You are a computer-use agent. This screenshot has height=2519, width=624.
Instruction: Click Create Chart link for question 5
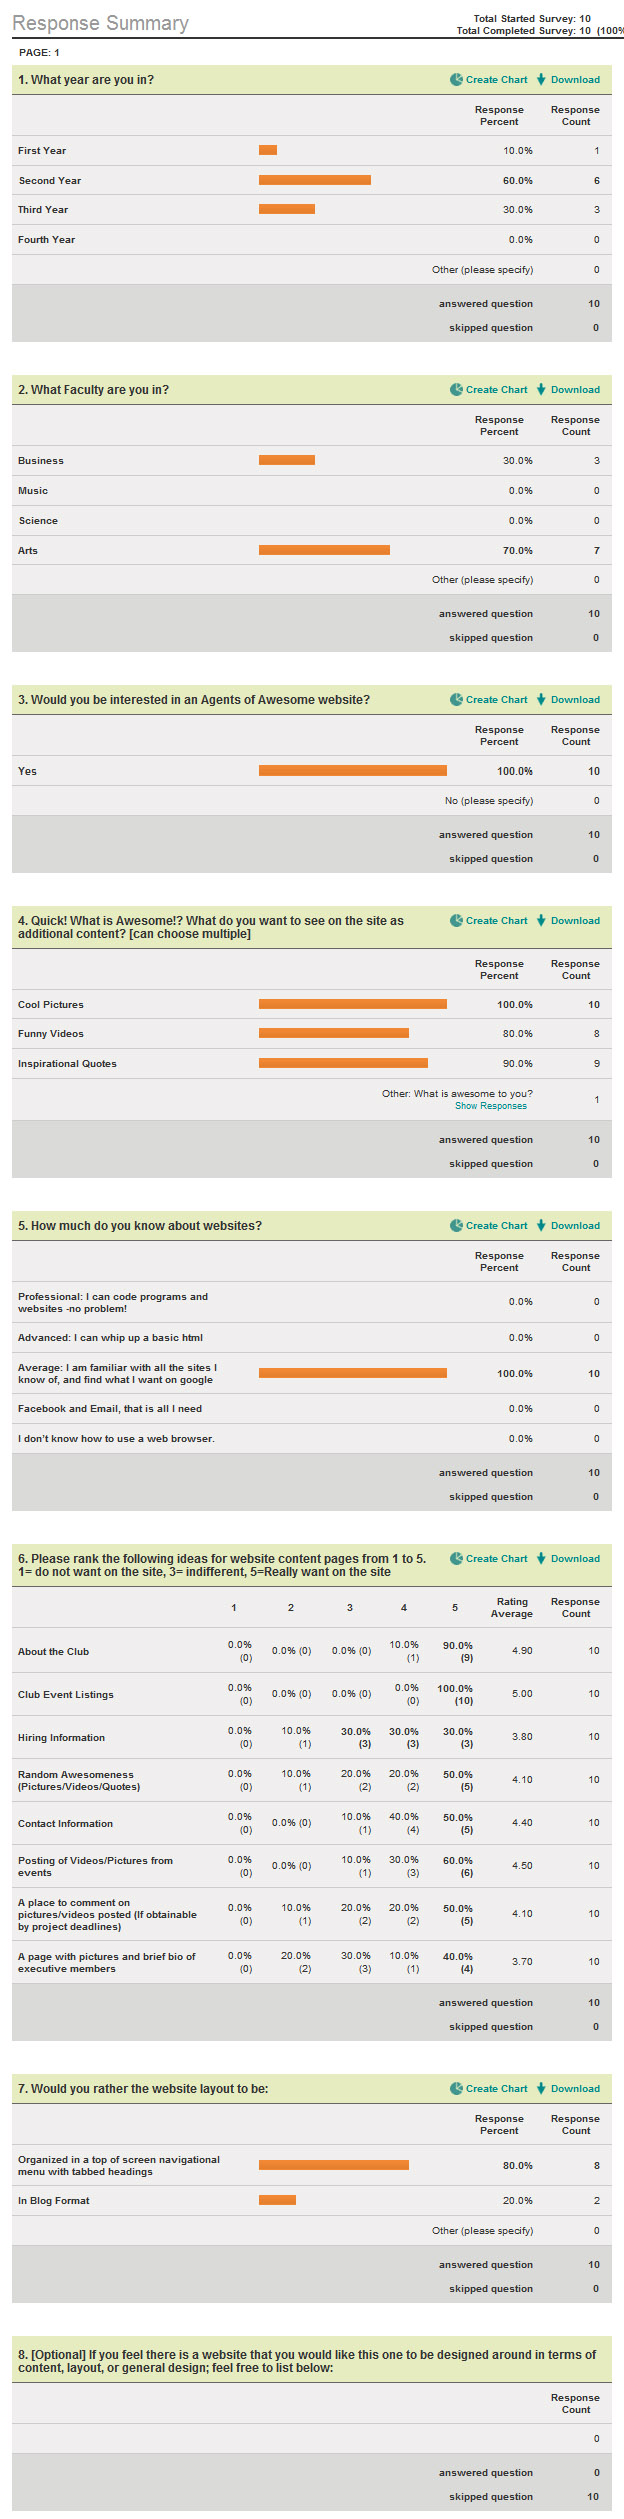tap(496, 1226)
